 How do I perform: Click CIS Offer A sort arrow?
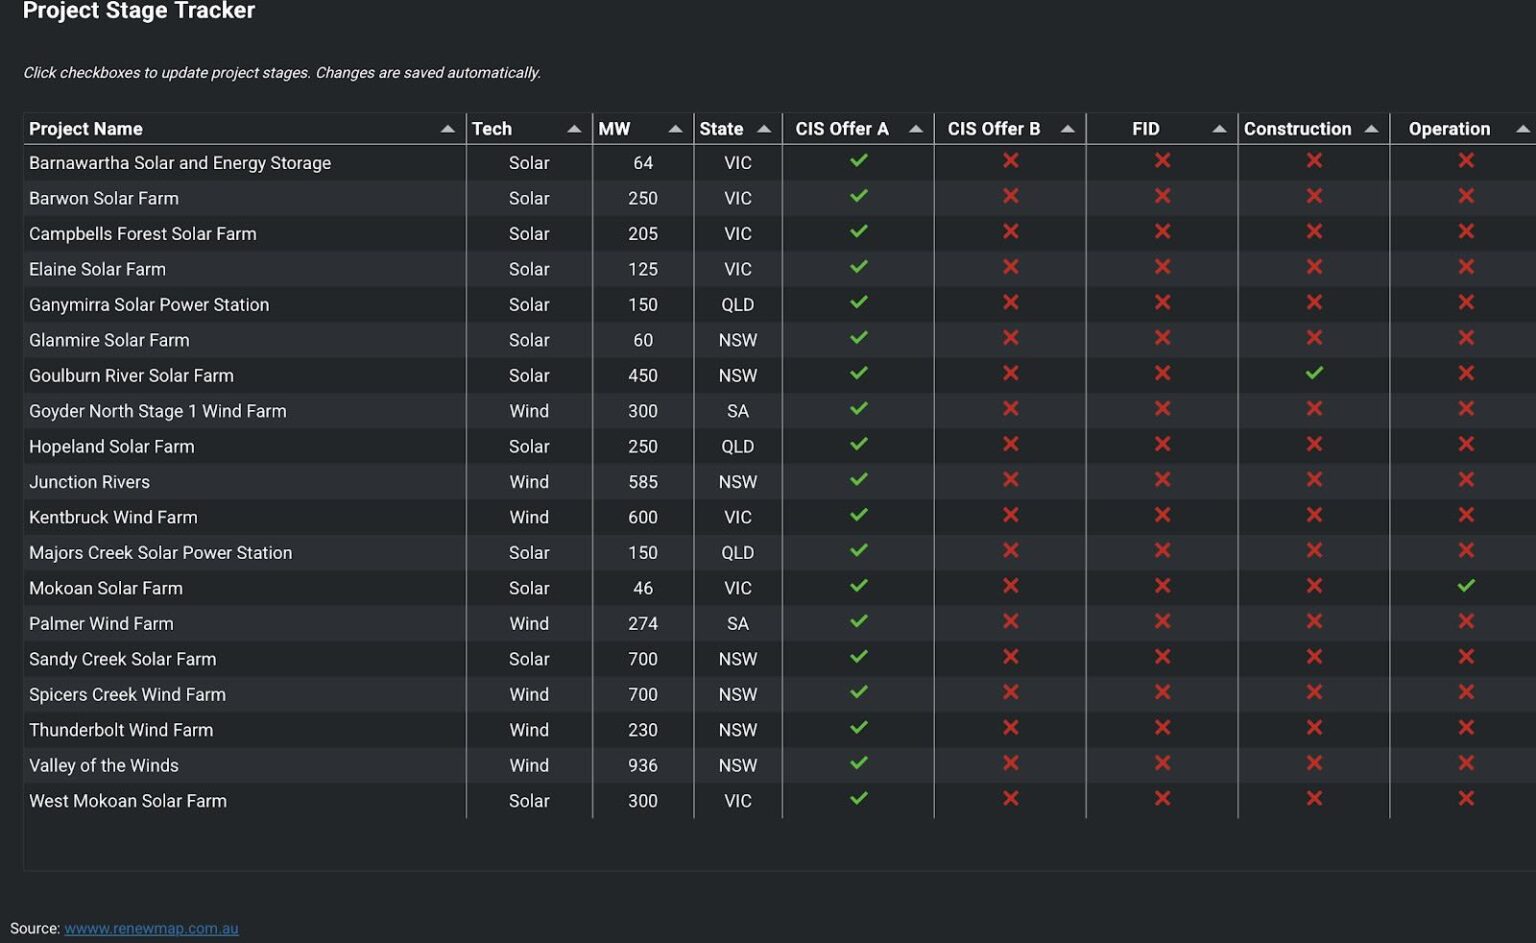tap(915, 129)
